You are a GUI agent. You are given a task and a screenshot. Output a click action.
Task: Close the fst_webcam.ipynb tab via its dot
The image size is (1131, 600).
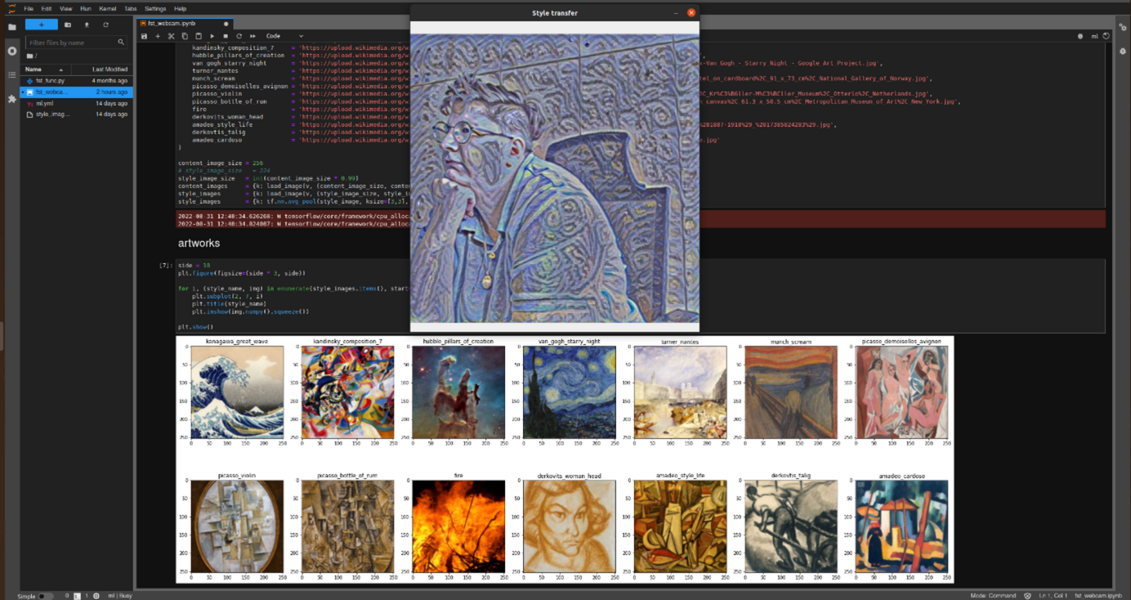226,24
